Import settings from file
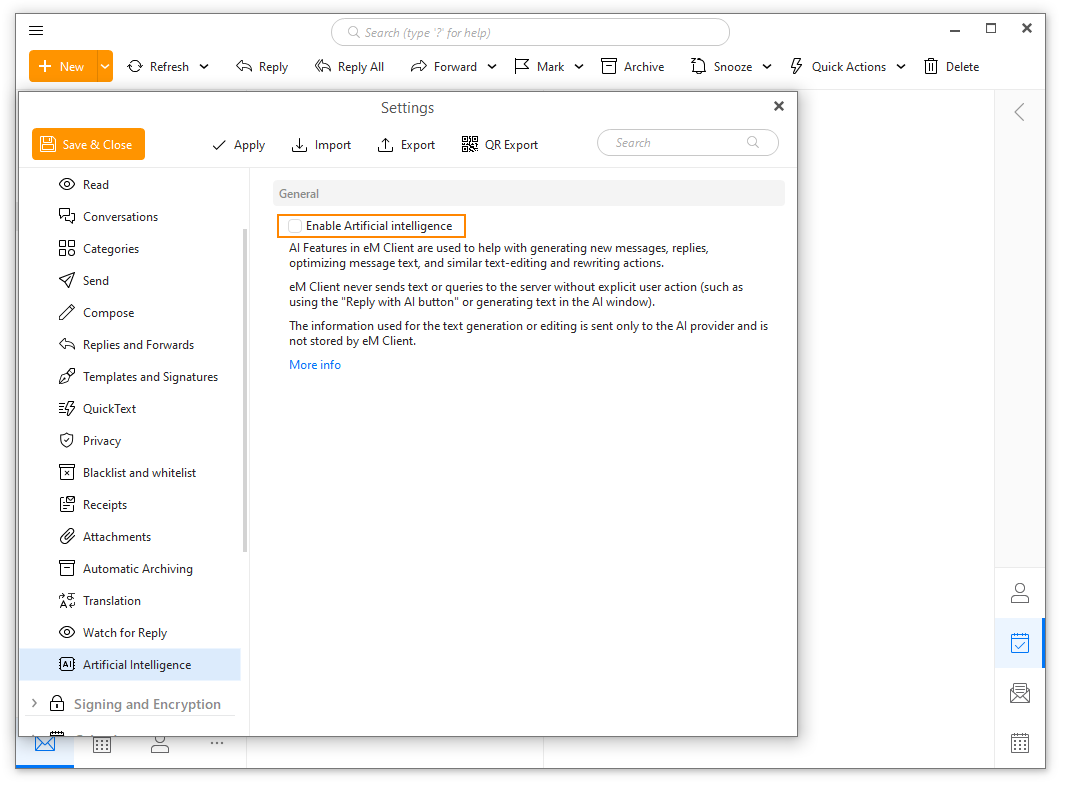This screenshot has width=1065, height=785. [x=321, y=145]
